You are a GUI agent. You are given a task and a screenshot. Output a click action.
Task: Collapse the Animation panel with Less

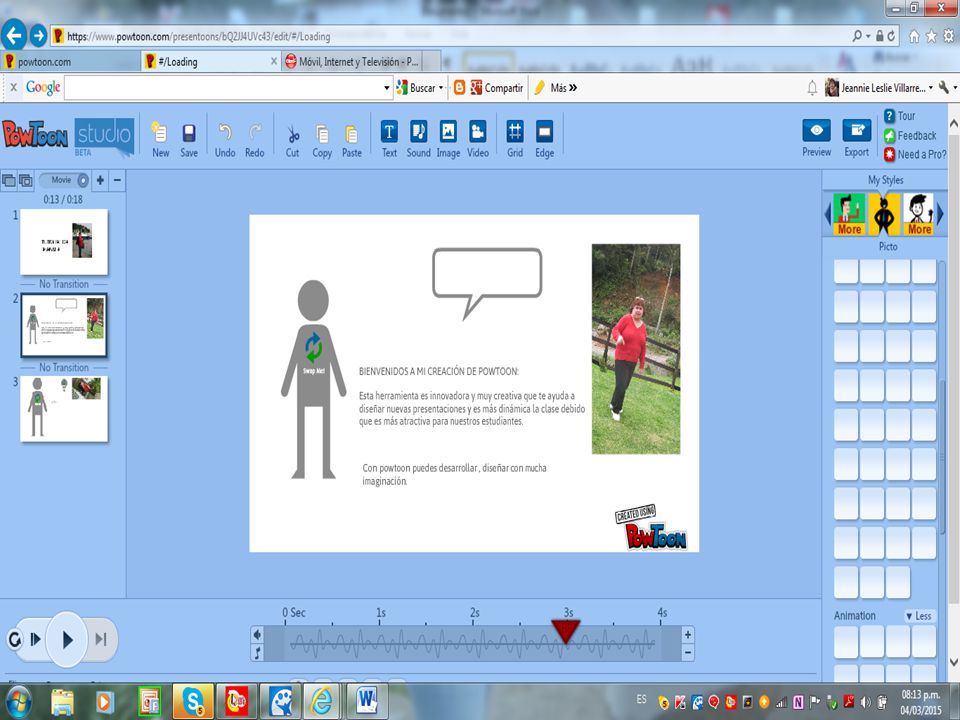(x=919, y=616)
